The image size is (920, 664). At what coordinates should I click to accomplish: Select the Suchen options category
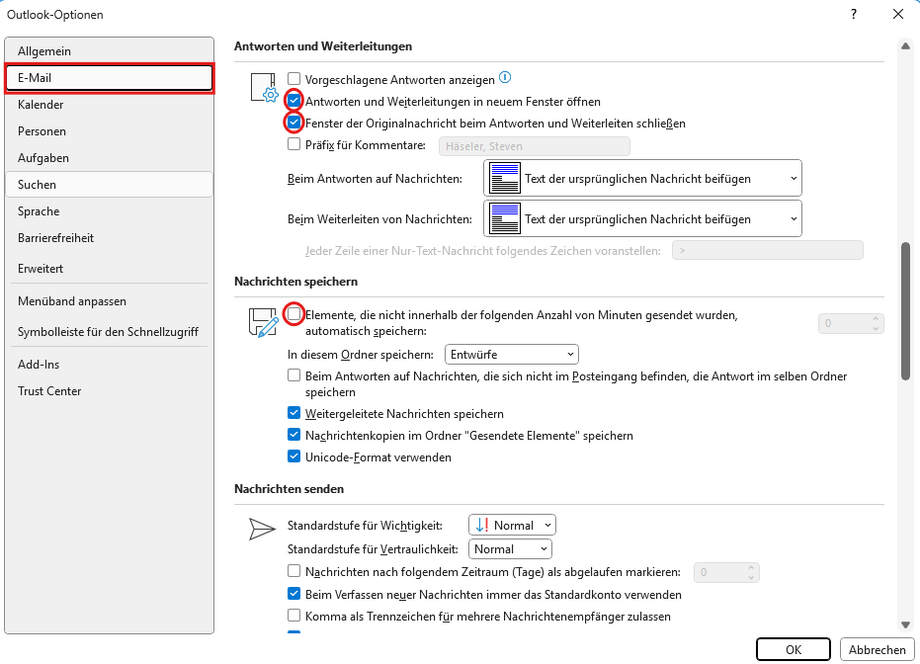click(109, 184)
